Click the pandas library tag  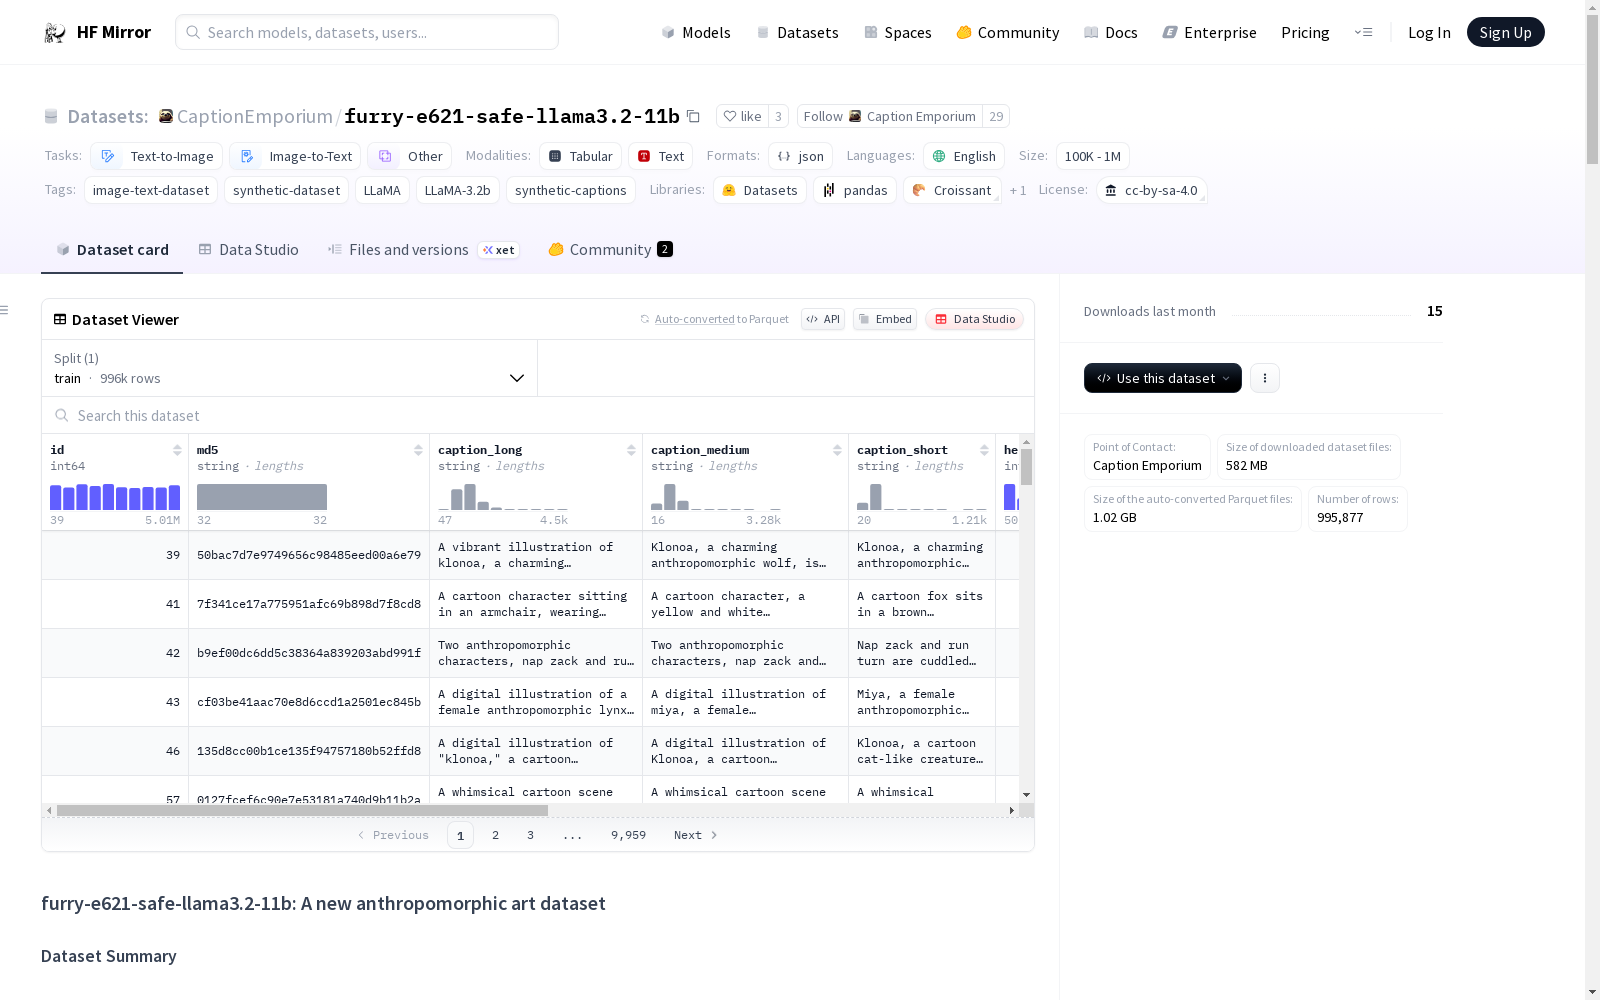pyautogui.click(x=855, y=190)
